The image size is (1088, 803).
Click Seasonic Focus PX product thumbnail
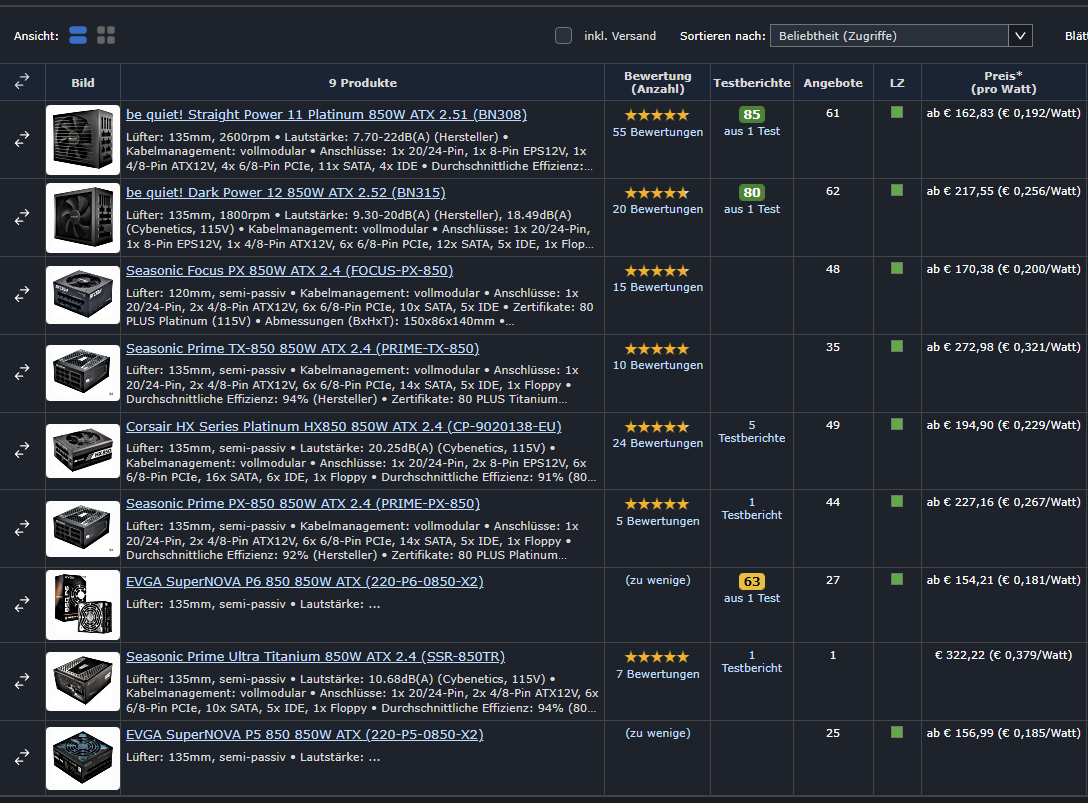click(83, 295)
